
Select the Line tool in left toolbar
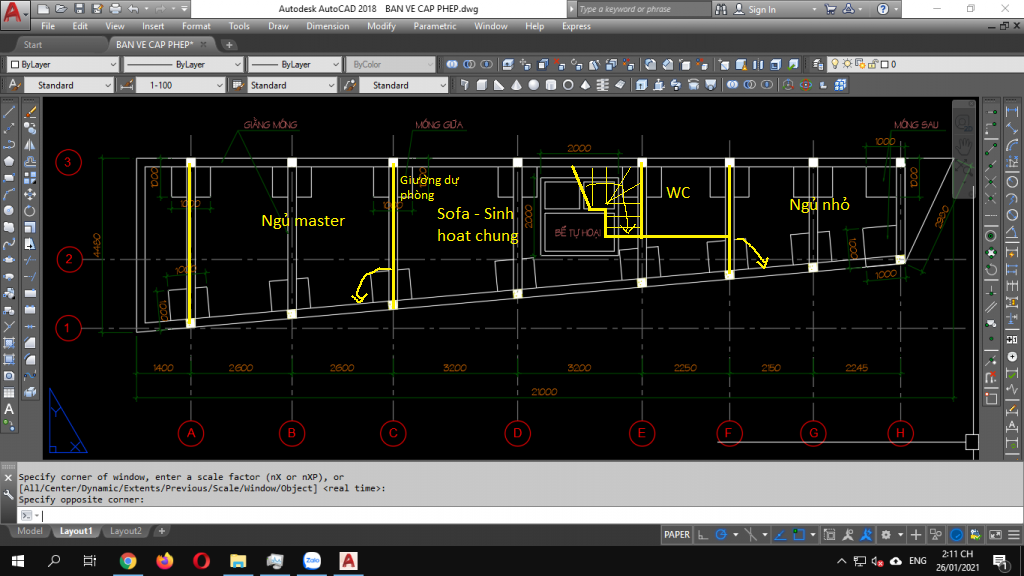[x=9, y=112]
